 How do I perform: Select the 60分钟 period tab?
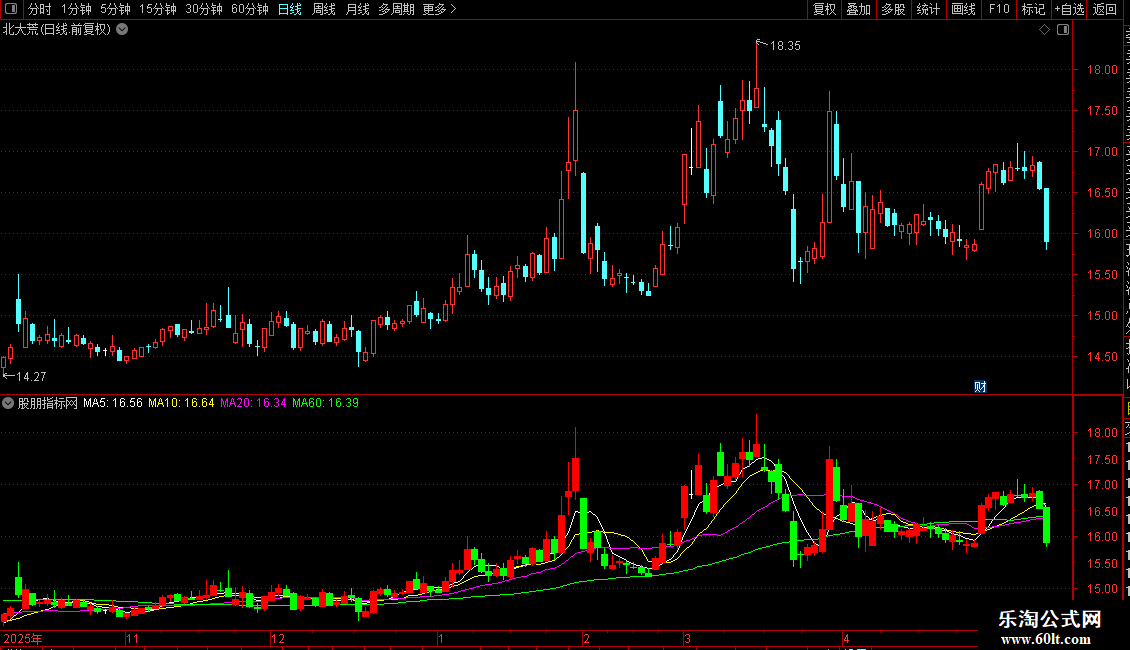tap(250, 9)
